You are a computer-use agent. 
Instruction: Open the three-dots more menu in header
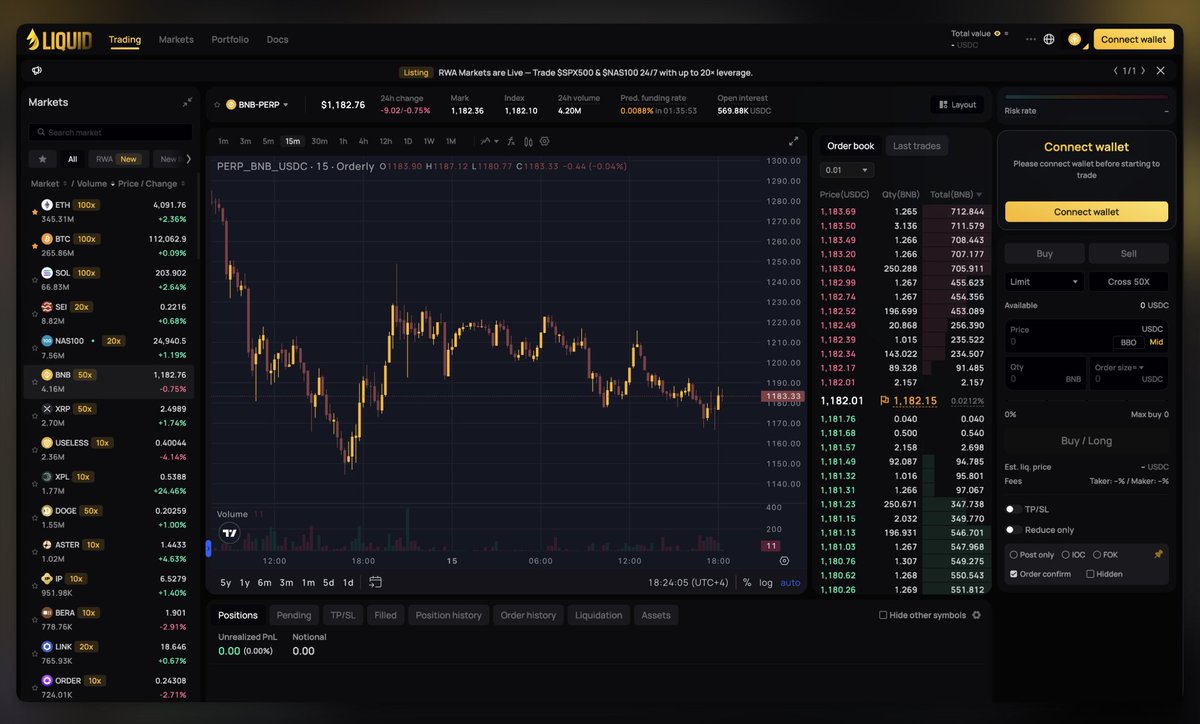(1031, 40)
